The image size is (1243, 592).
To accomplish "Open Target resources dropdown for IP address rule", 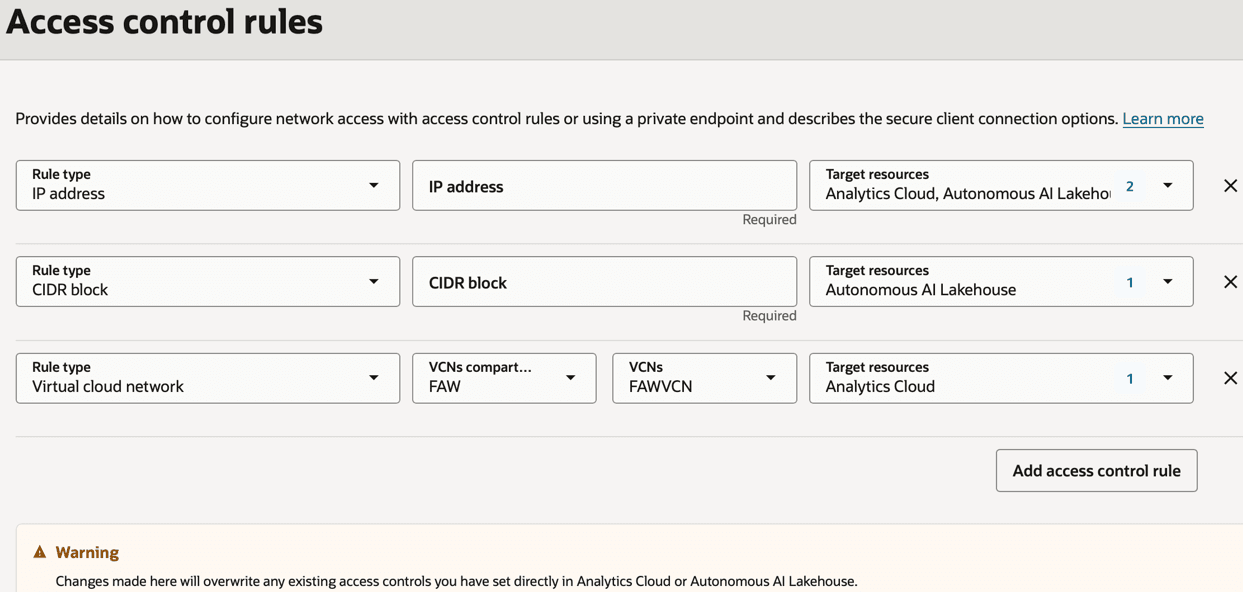I will pyautogui.click(x=1001, y=185).
